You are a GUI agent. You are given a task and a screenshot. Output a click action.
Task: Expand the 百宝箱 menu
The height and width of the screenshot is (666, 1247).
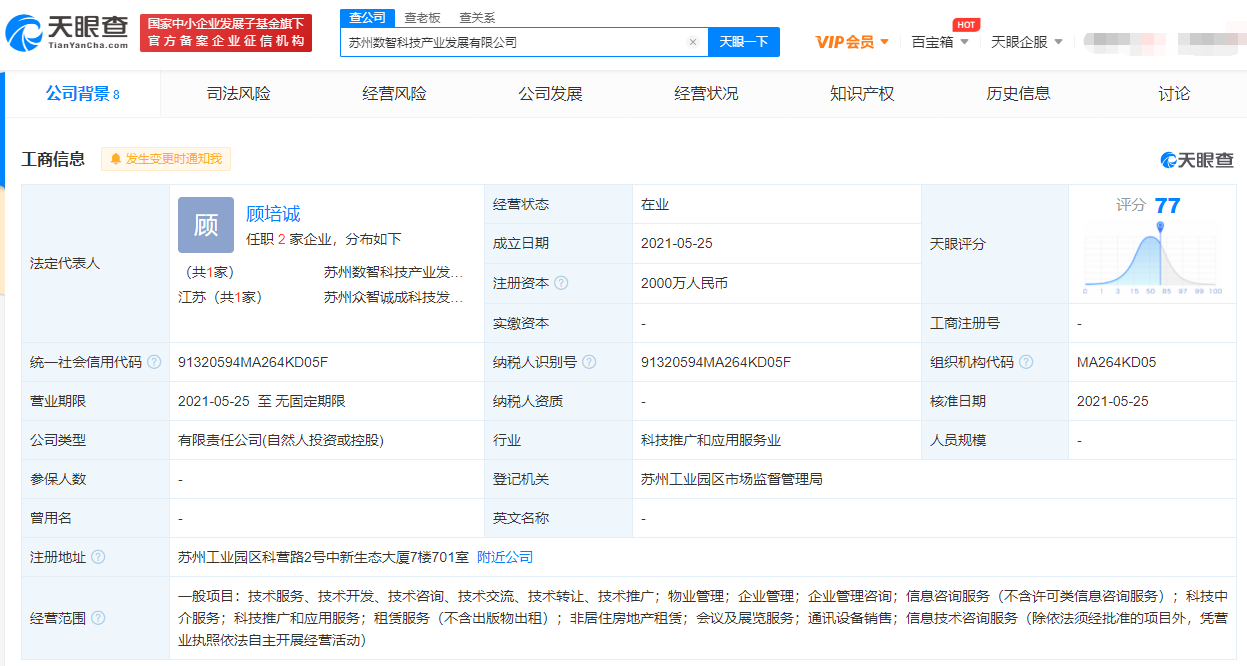coord(939,42)
